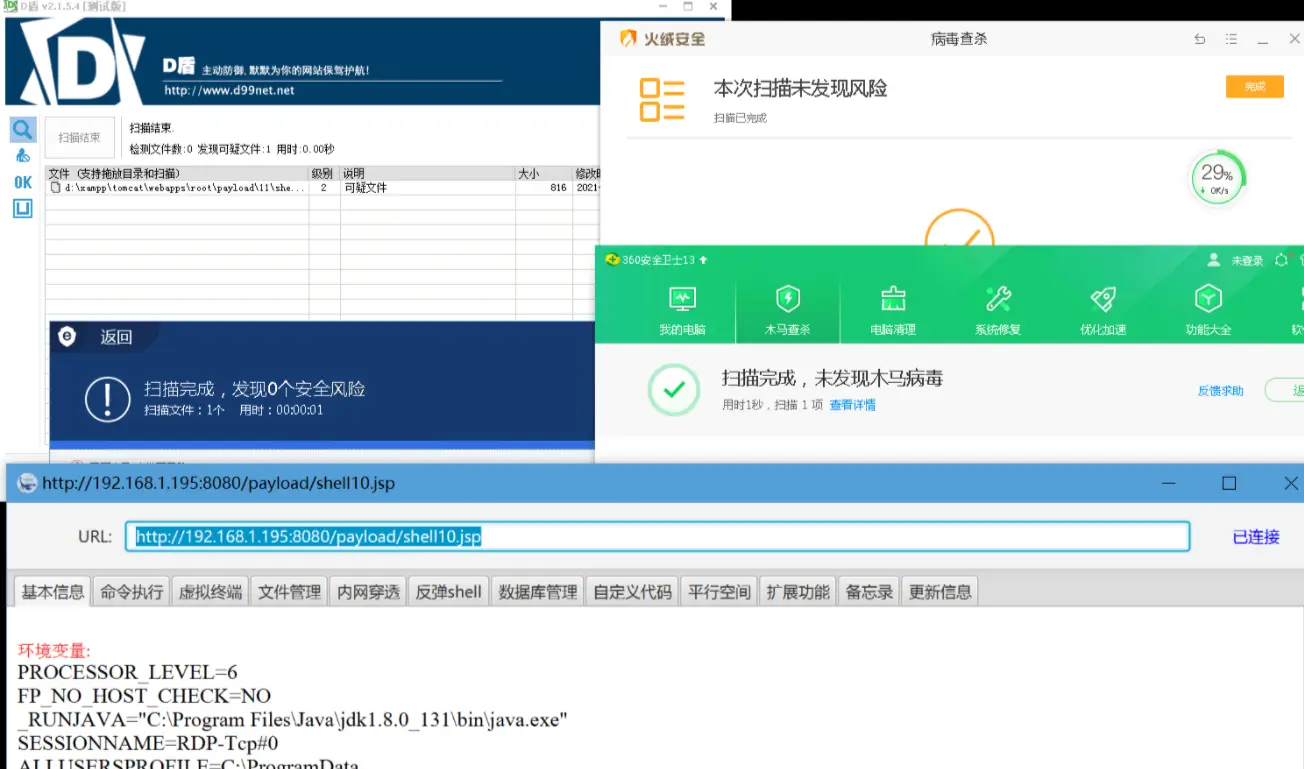Open the 文件管理 tab
Screen dimensions: 1304x769
click(x=290, y=592)
